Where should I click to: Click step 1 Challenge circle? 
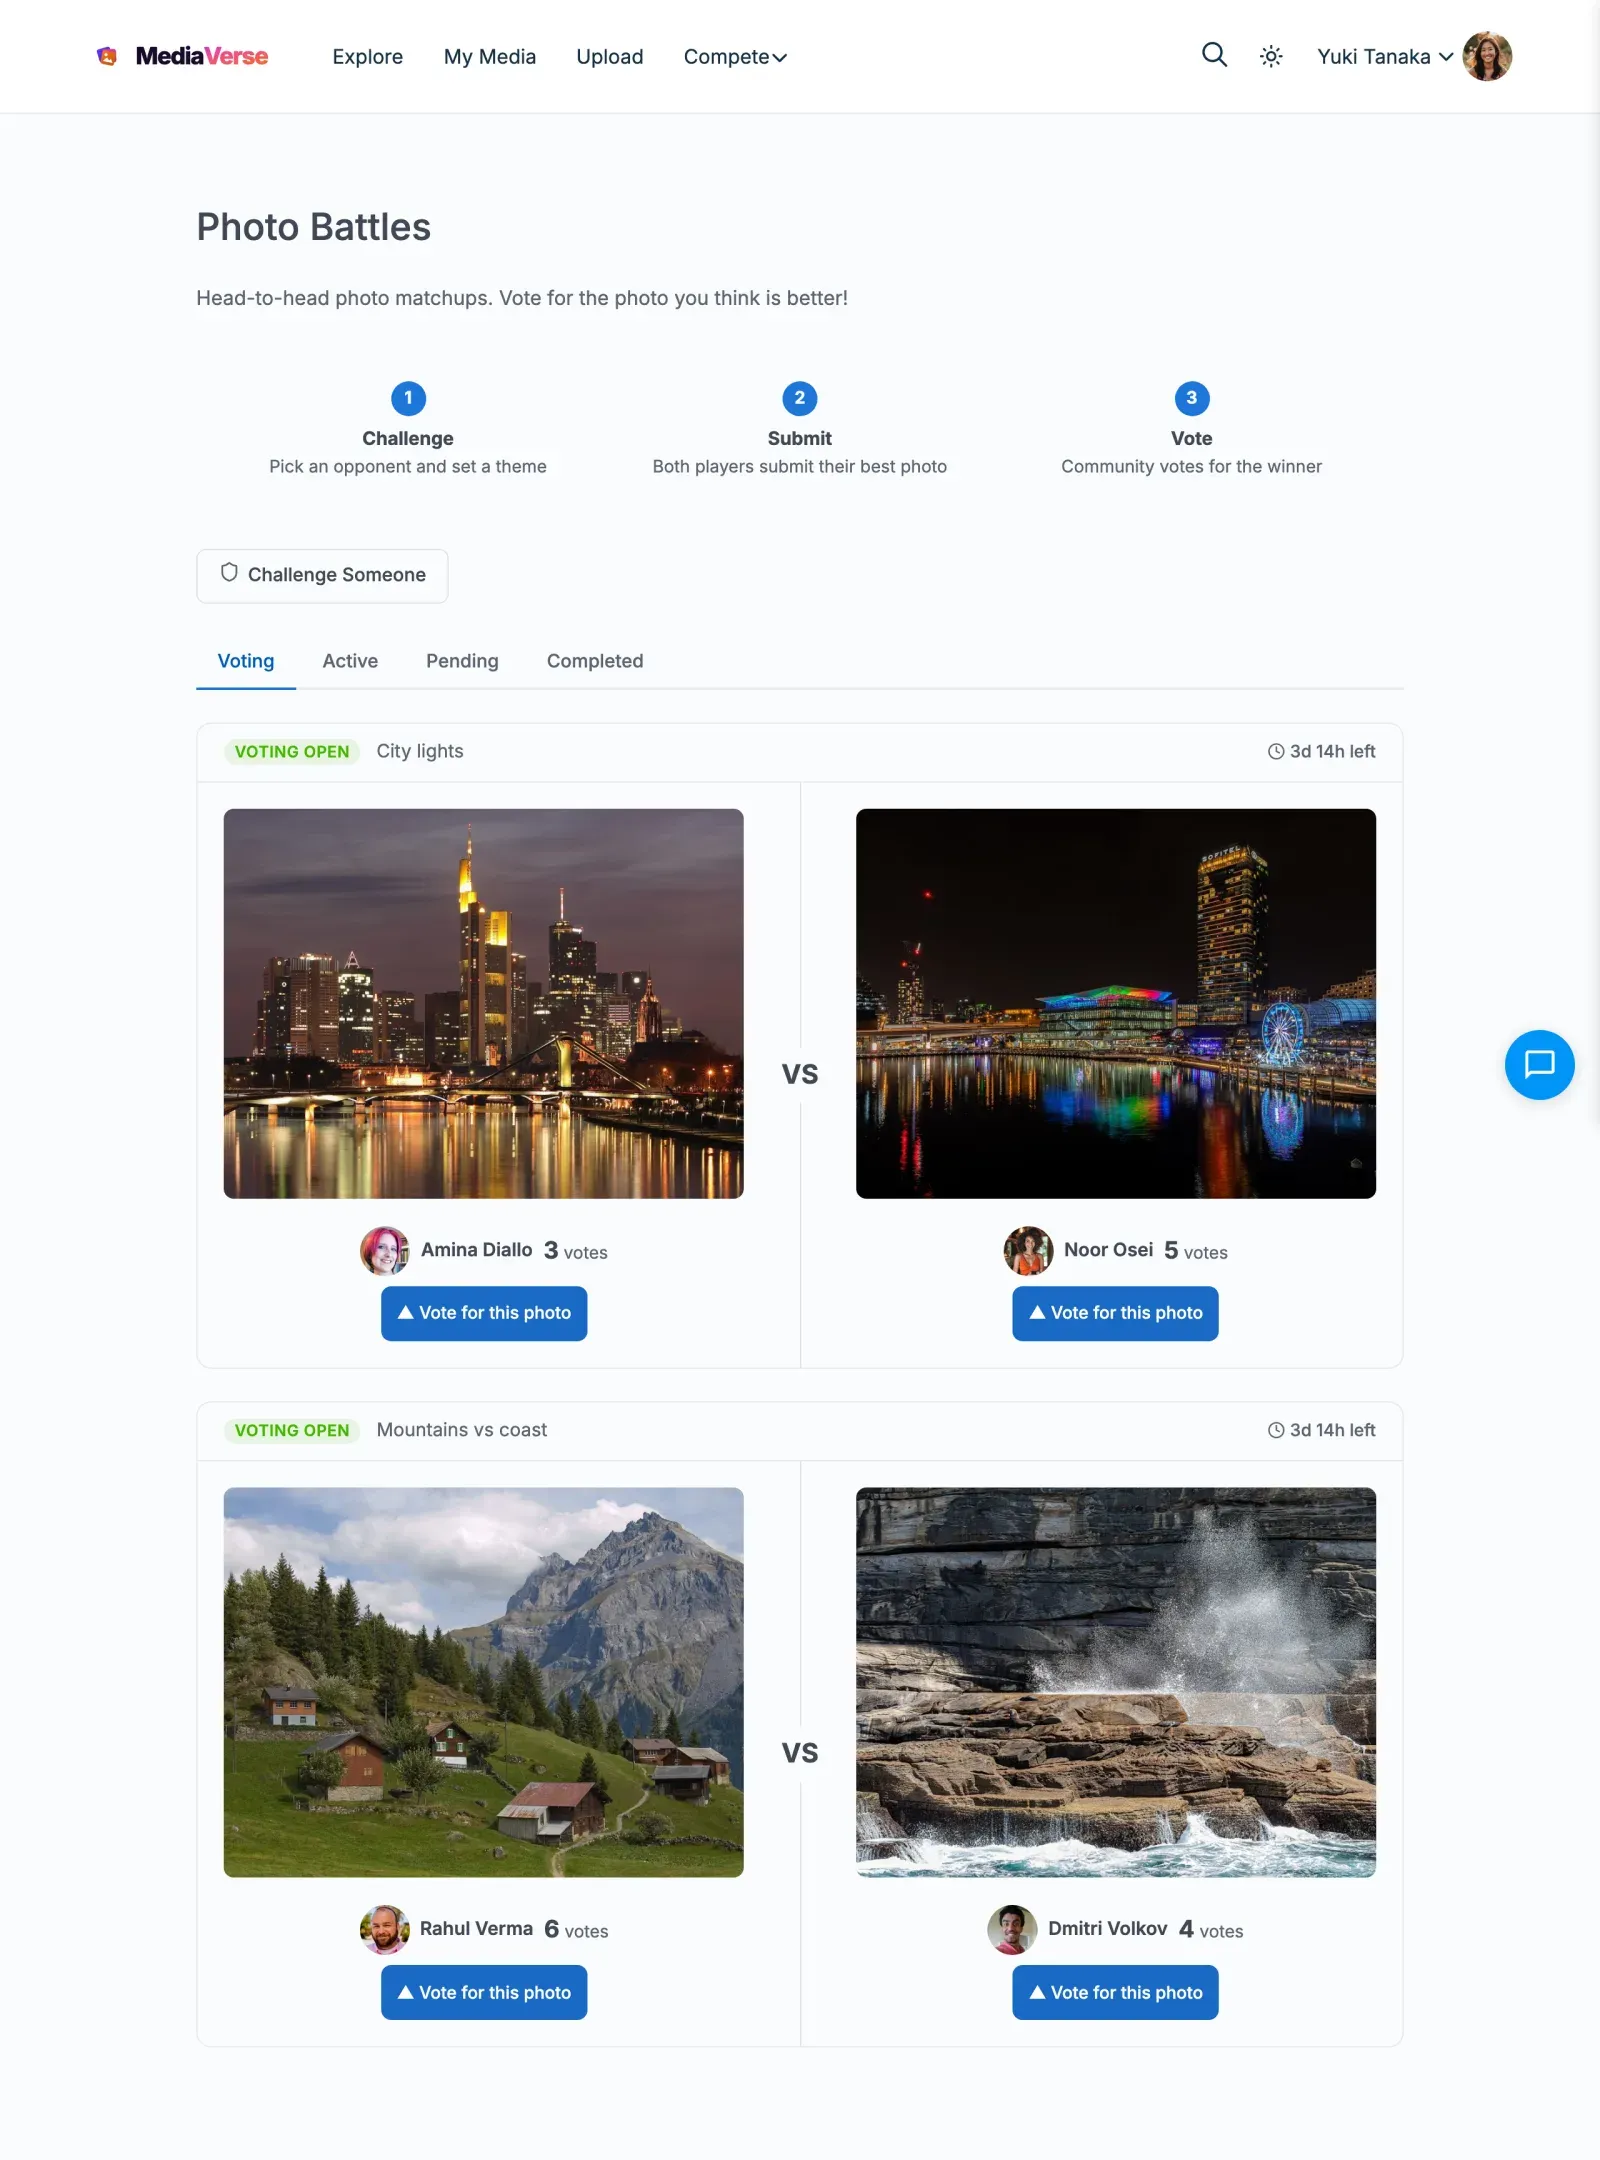point(408,398)
